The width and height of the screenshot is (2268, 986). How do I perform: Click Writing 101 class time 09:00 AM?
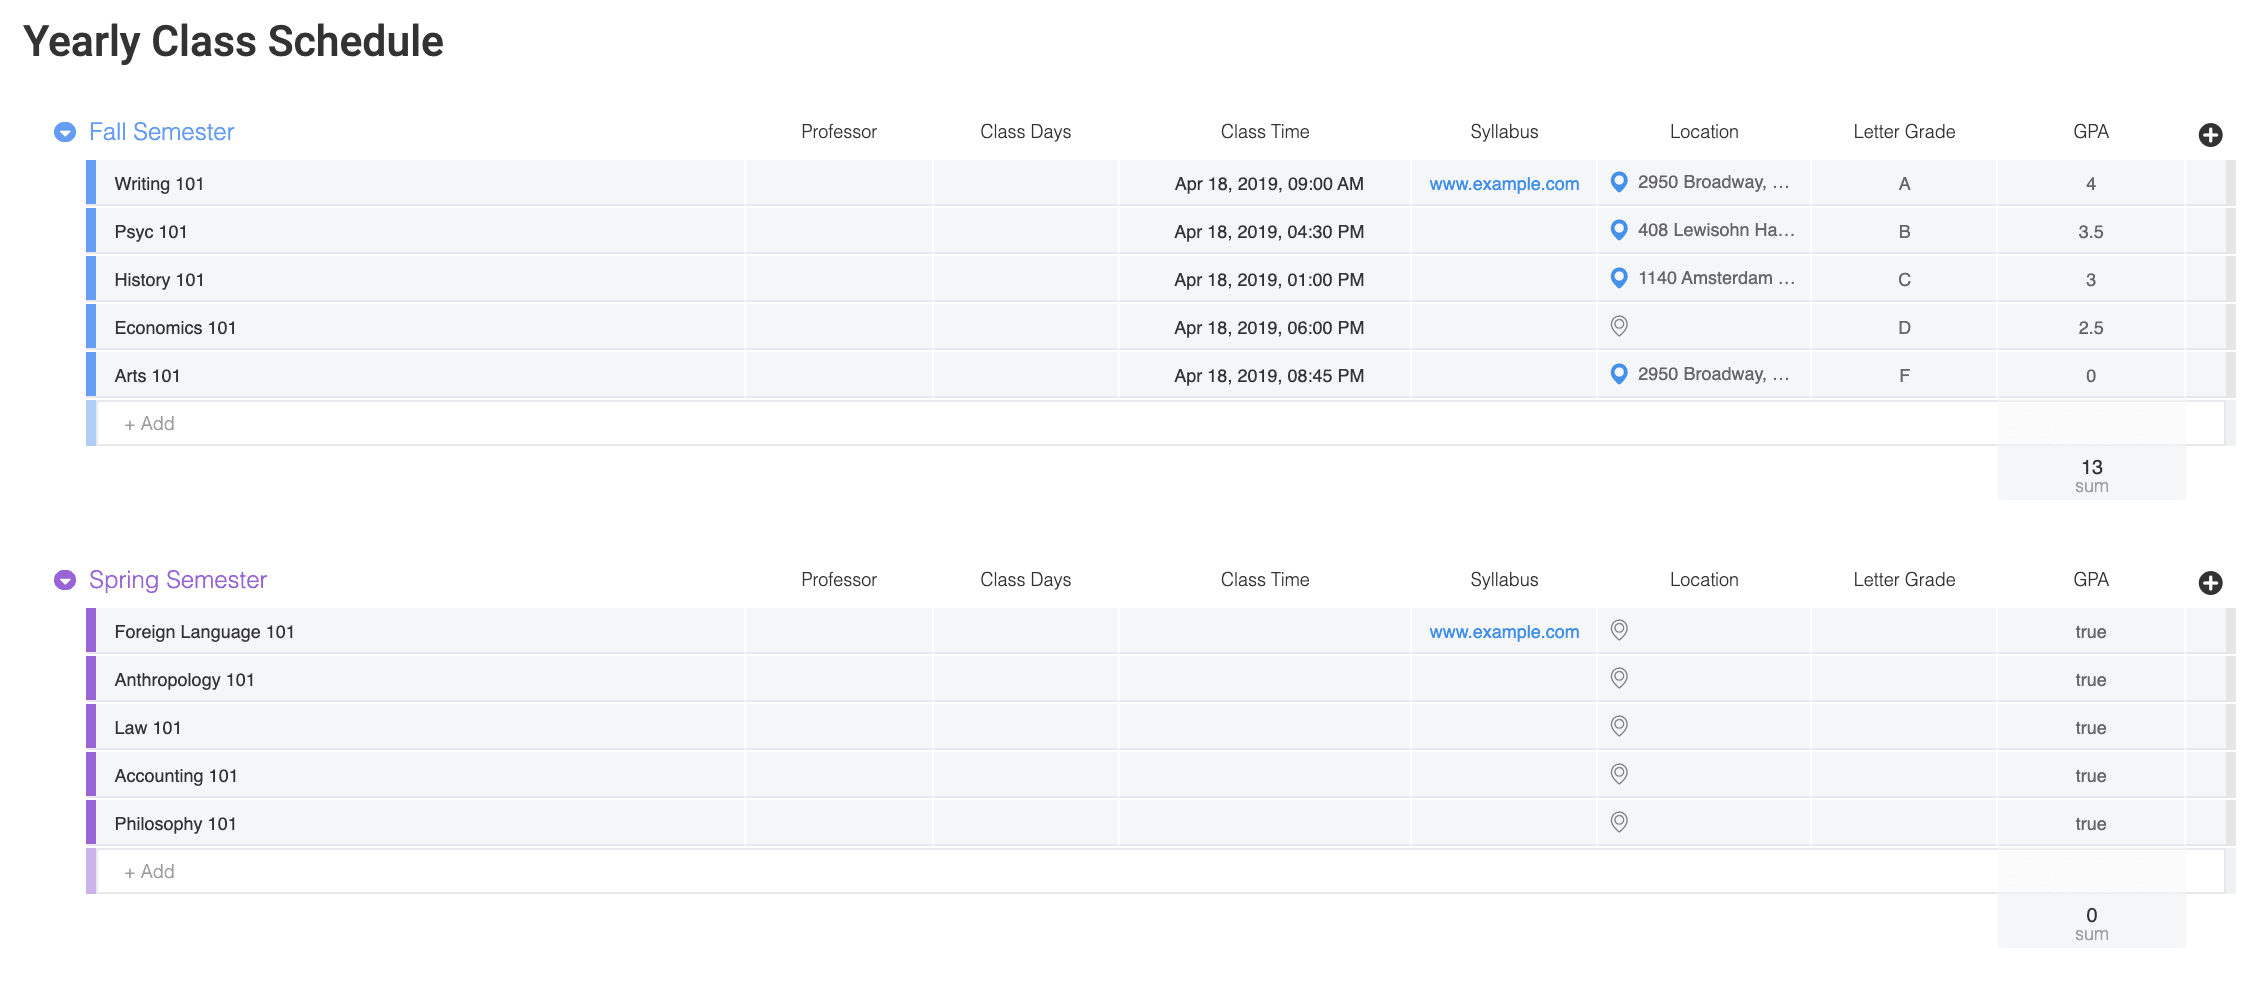tap(1269, 184)
